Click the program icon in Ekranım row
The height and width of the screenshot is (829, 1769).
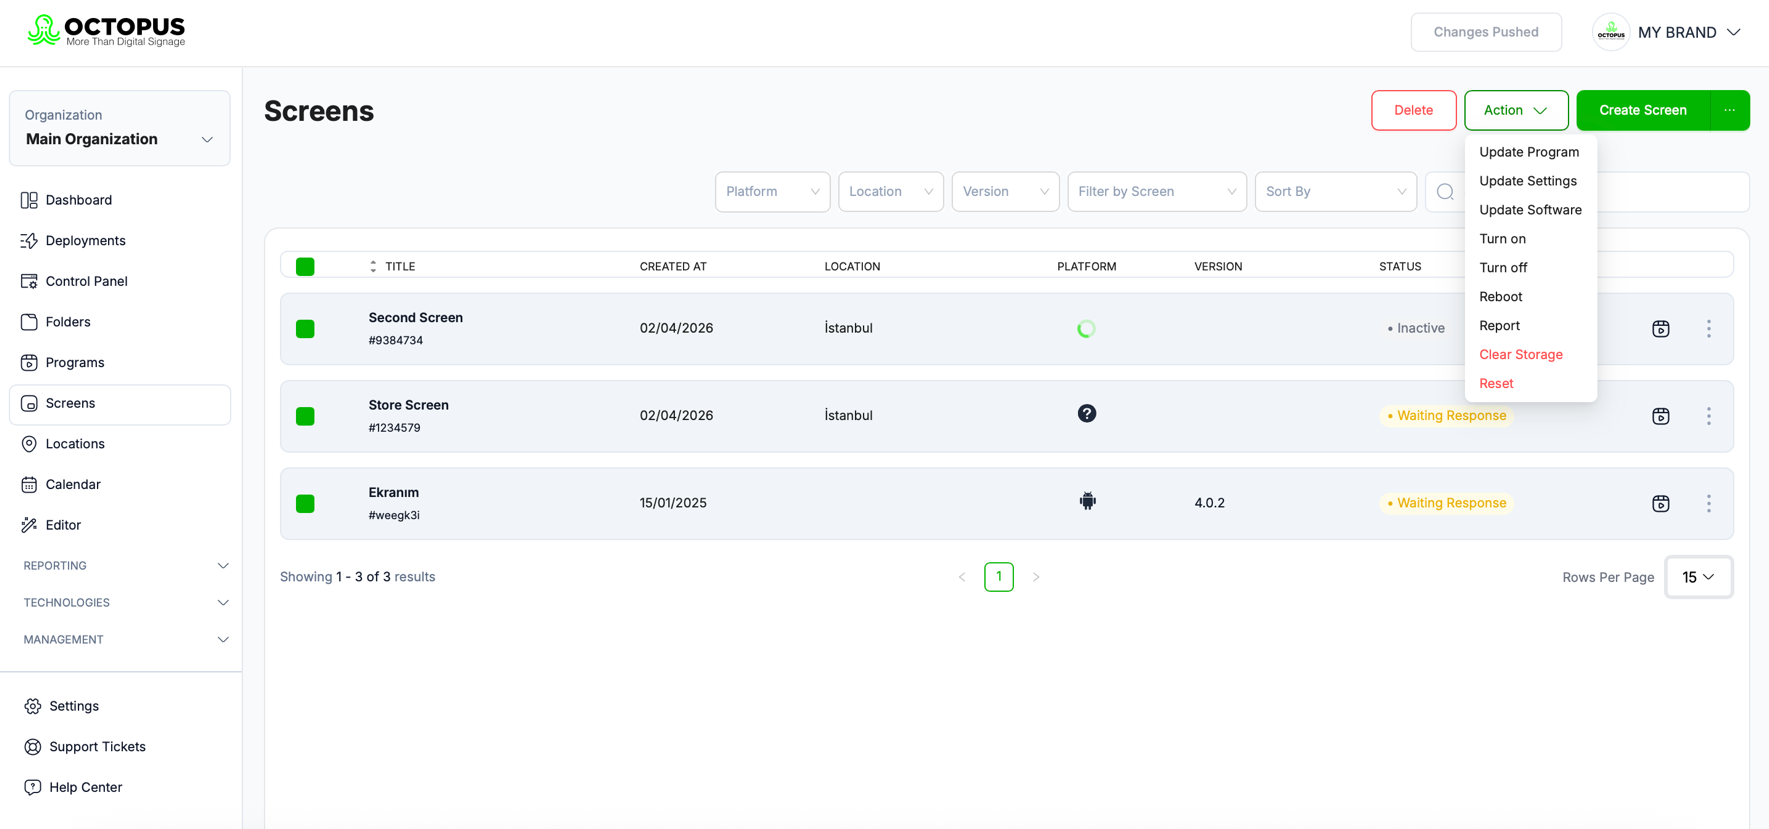tap(1660, 503)
